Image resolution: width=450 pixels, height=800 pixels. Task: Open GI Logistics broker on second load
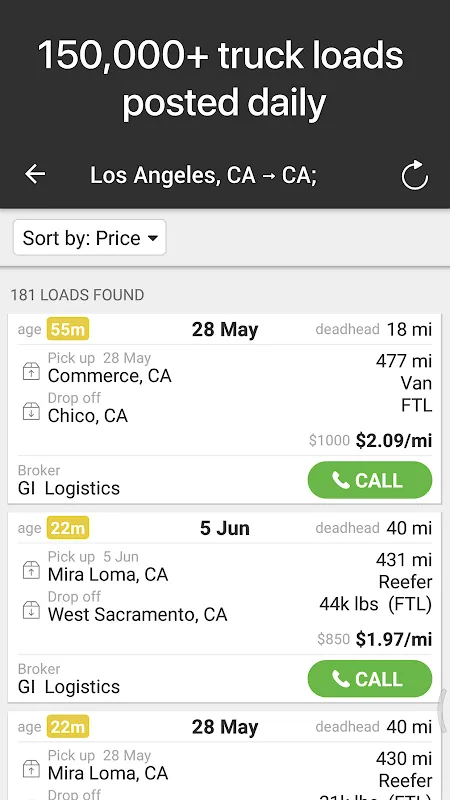[x=69, y=686]
